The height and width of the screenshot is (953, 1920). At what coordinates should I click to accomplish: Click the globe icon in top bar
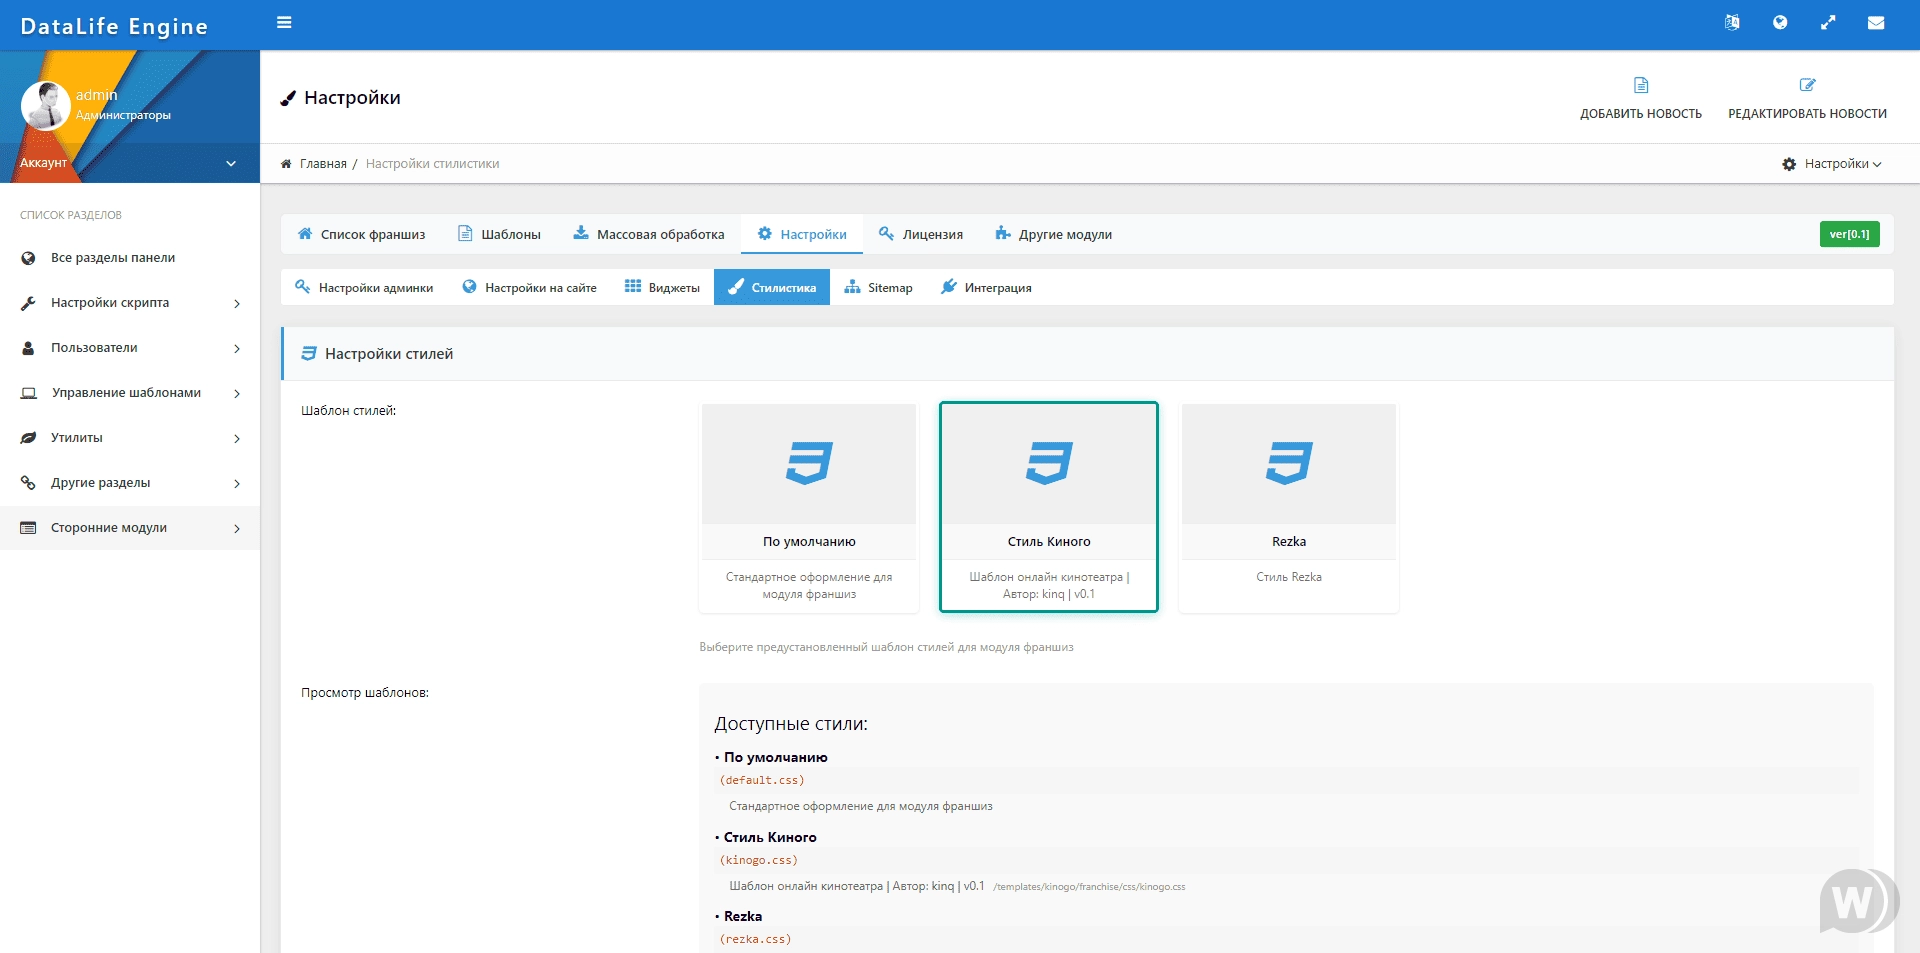point(1780,22)
